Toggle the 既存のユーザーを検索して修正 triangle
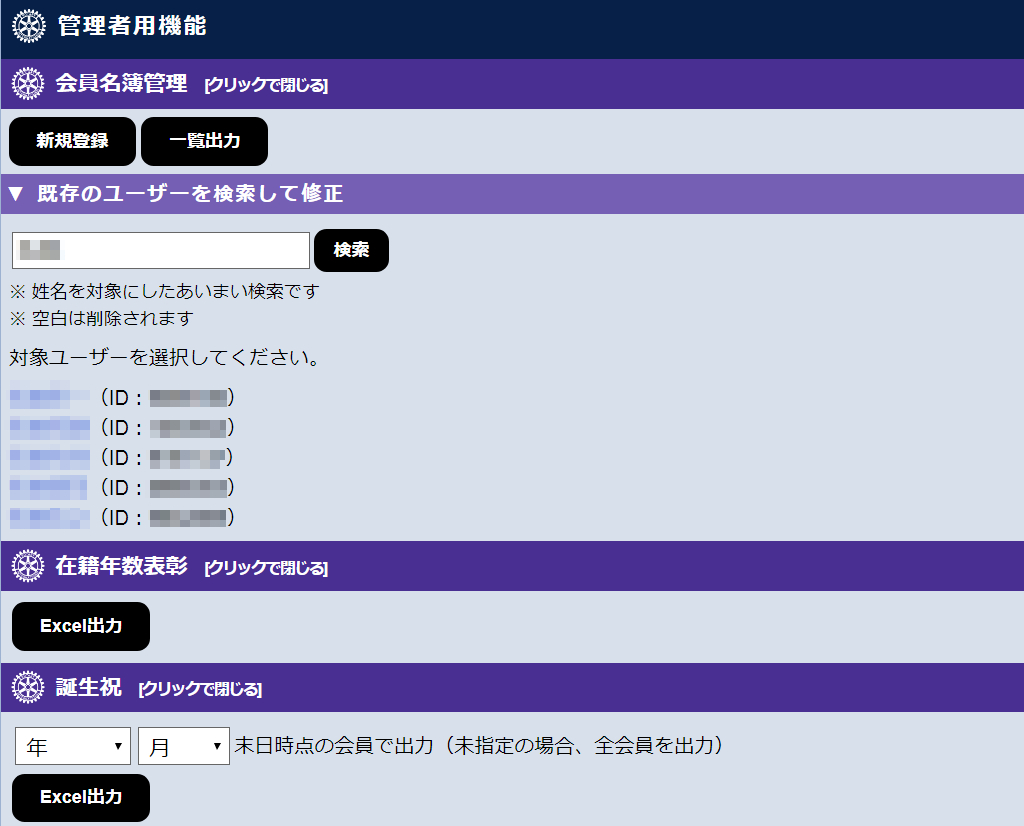1024x826 pixels. (x=15, y=194)
